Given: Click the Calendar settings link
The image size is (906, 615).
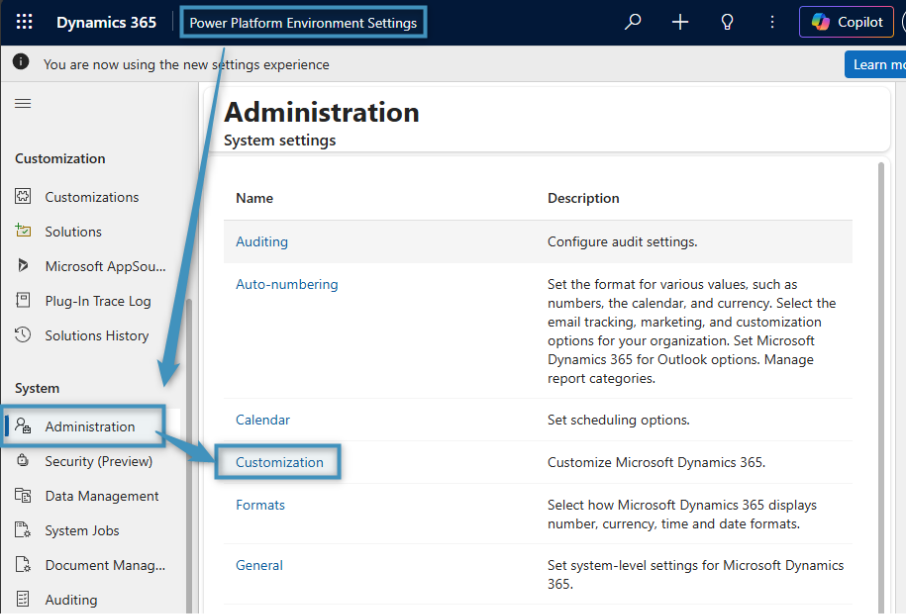Looking at the screenshot, I should pyautogui.click(x=262, y=420).
